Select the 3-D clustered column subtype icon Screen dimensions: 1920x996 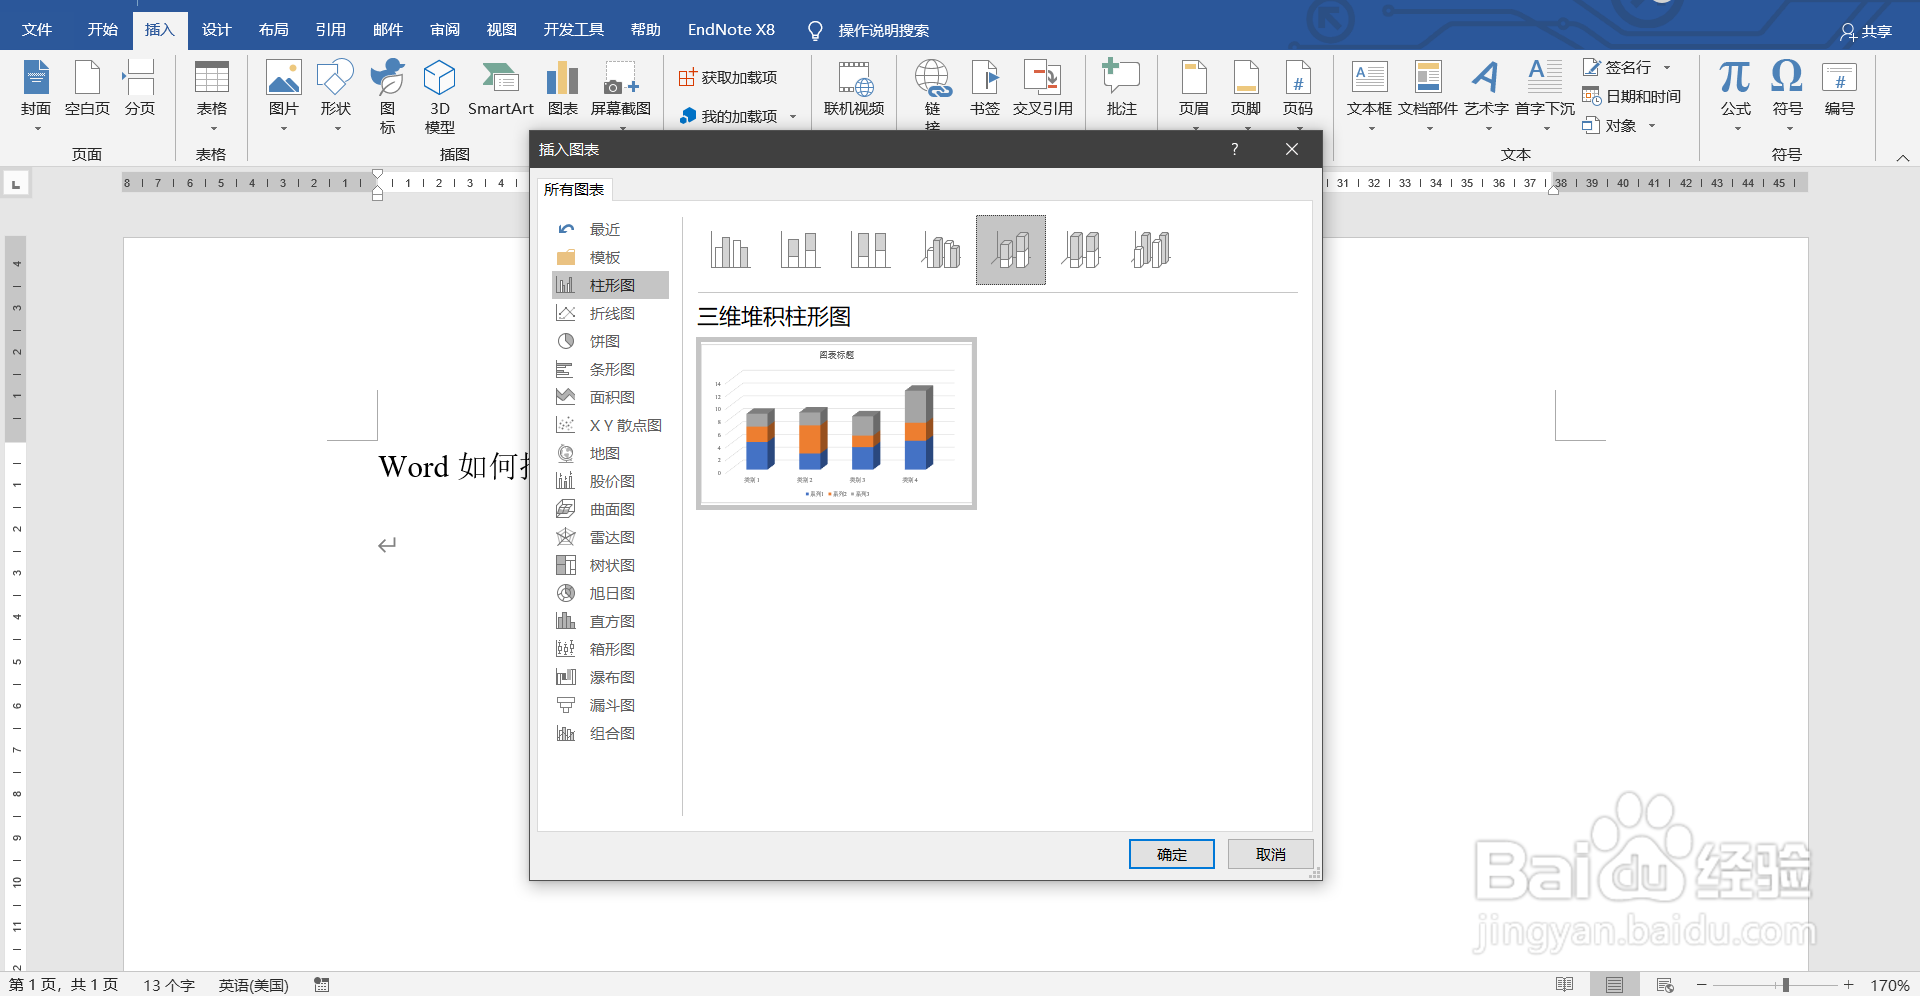pos(940,250)
